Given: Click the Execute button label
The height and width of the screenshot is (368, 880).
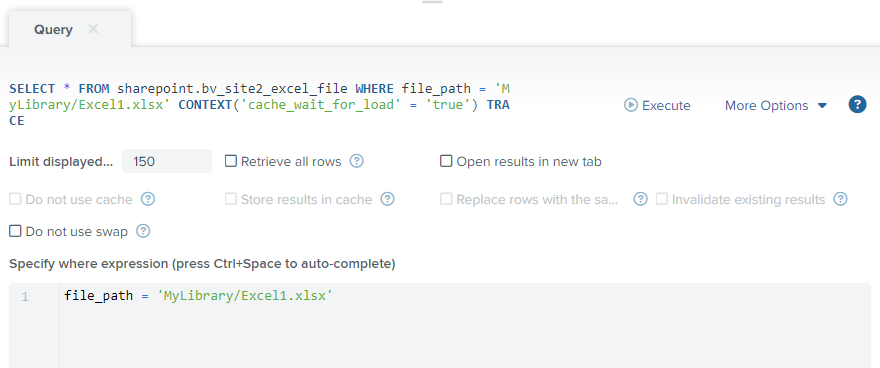Looking at the screenshot, I should pos(666,105).
